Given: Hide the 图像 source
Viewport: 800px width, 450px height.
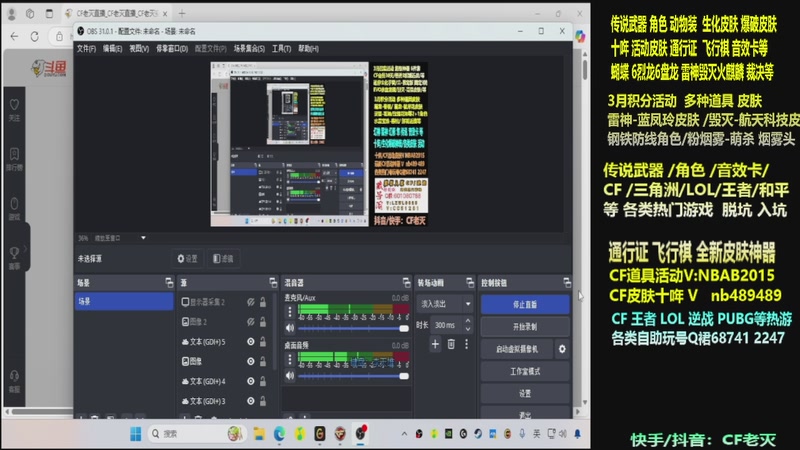Looking at the screenshot, I should pos(251,361).
